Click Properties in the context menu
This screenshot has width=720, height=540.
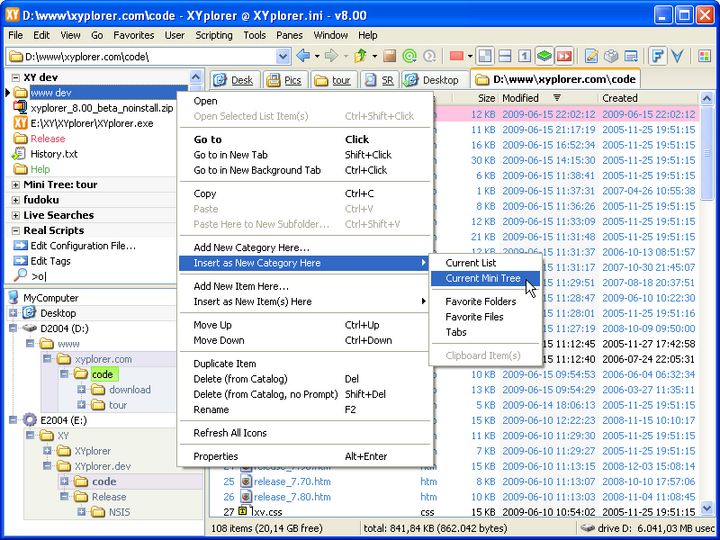click(305, 456)
